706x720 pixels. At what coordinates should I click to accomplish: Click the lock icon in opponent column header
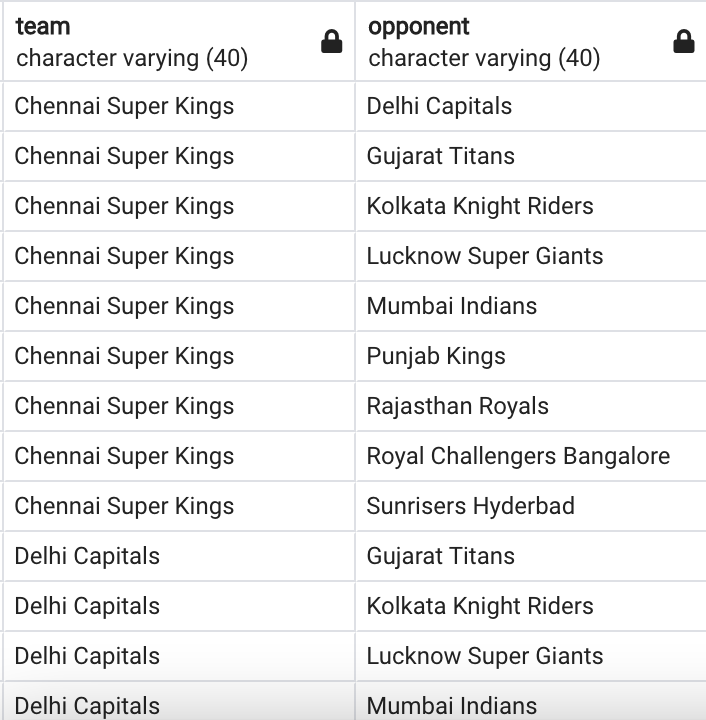[x=684, y=42]
